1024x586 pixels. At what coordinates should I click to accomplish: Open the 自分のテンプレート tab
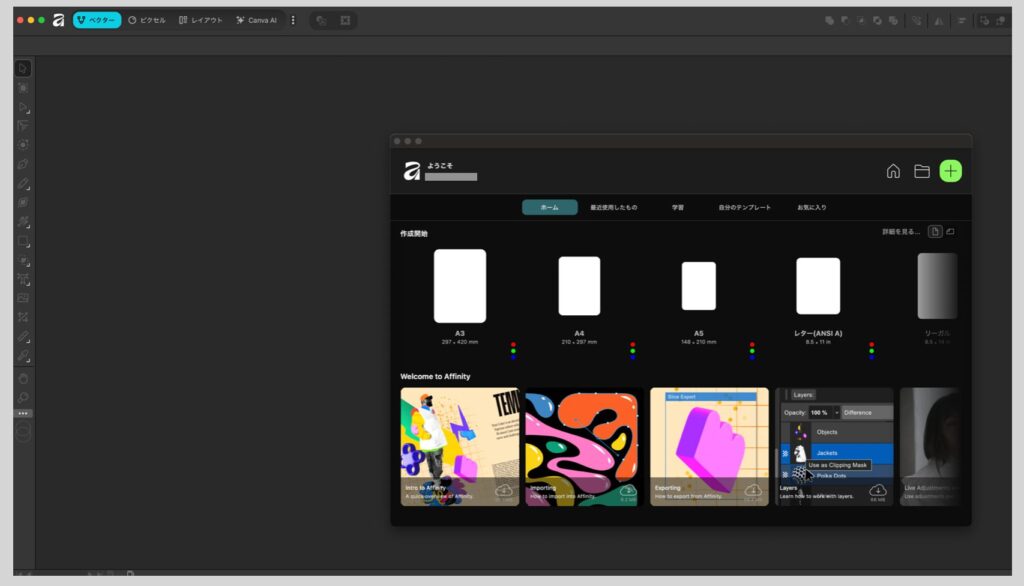744,207
